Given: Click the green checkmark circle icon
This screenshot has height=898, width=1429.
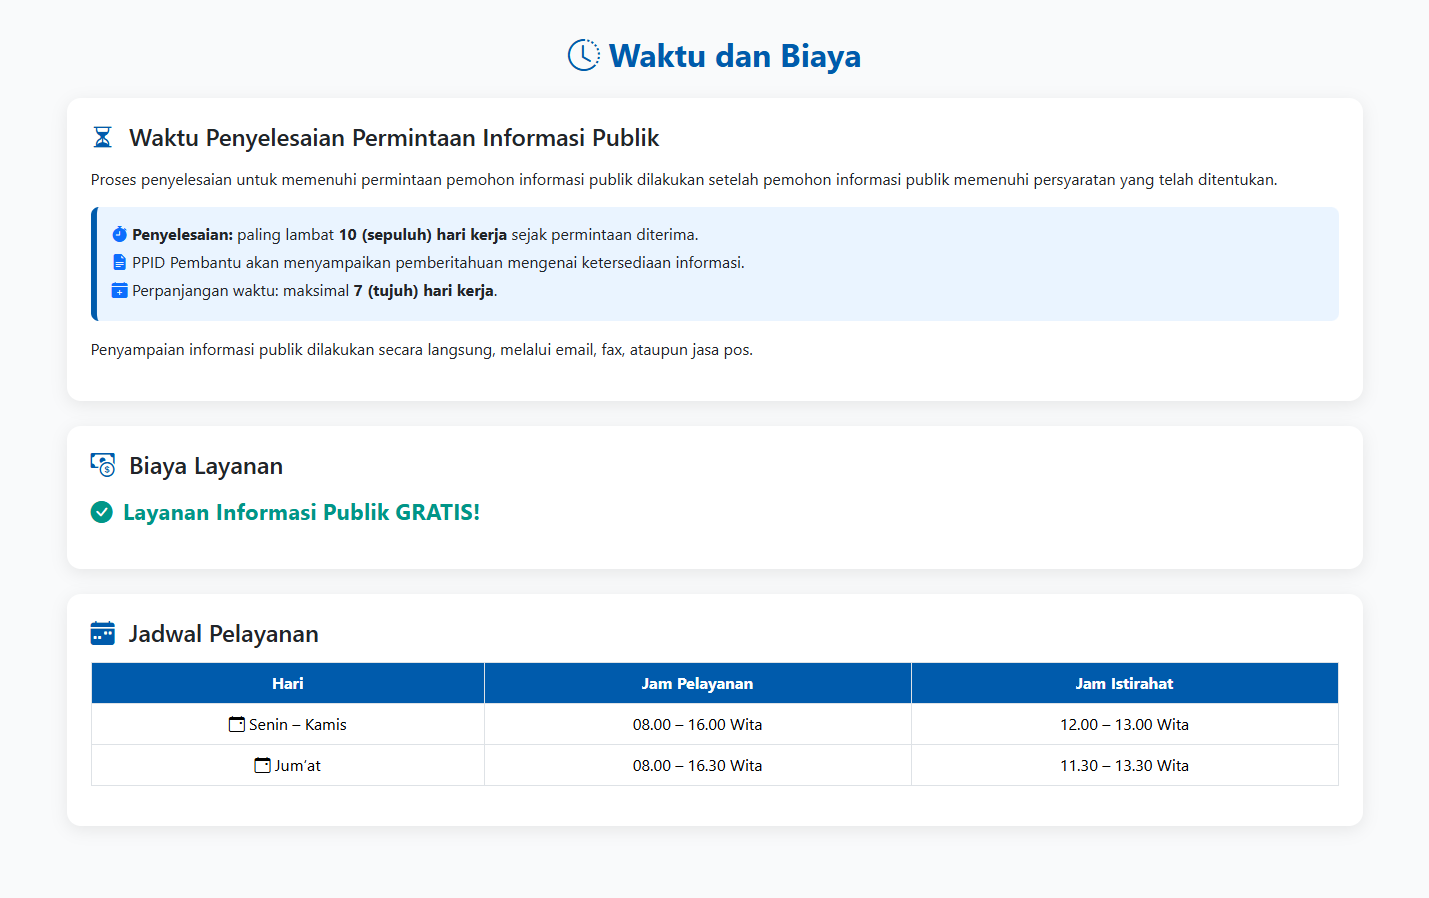Looking at the screenshot, I should [102, 512].
